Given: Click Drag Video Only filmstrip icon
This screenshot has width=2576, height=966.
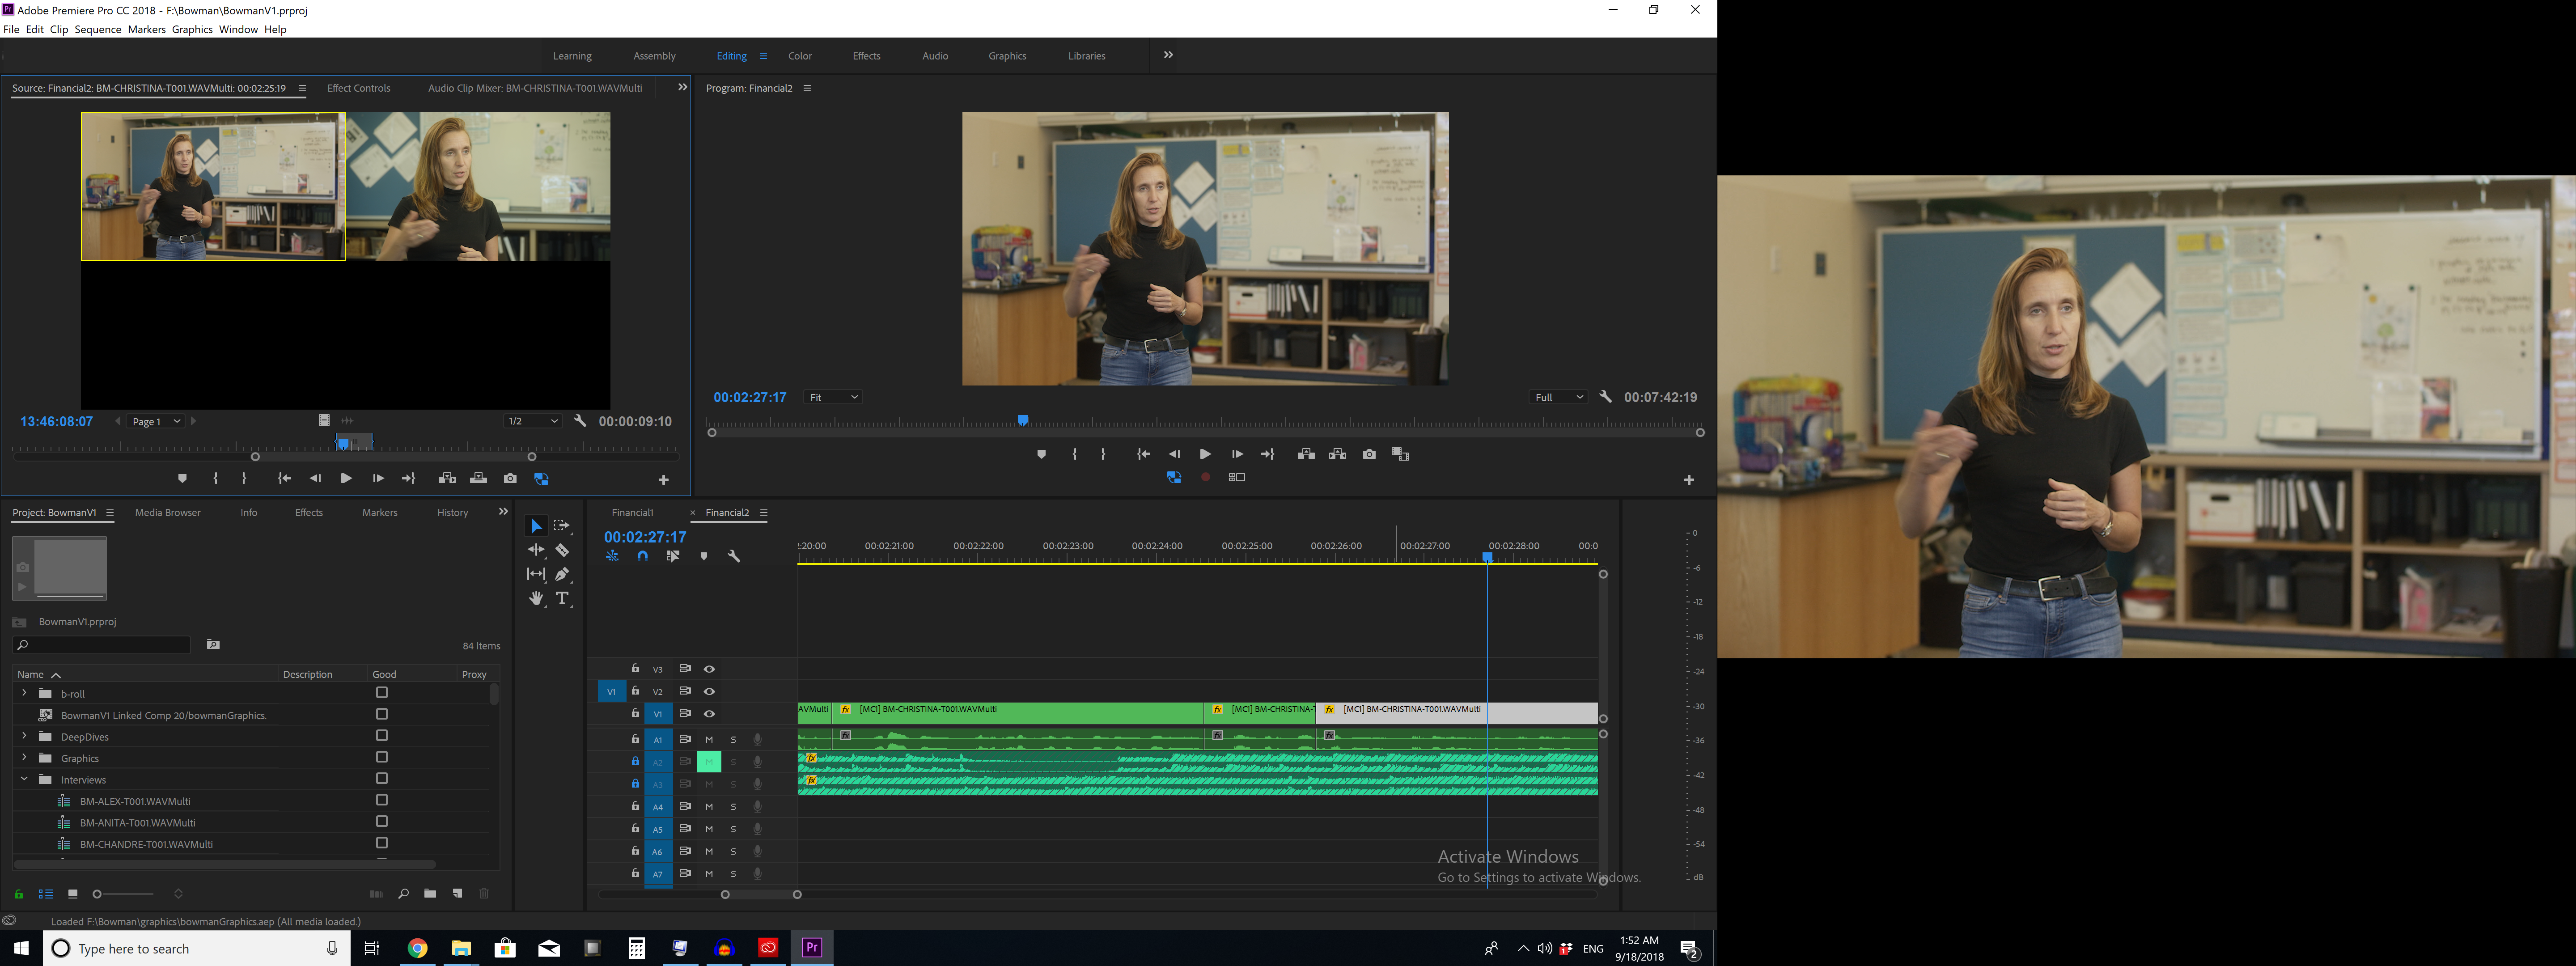Looking at the screenshot, I should (324, 421).
